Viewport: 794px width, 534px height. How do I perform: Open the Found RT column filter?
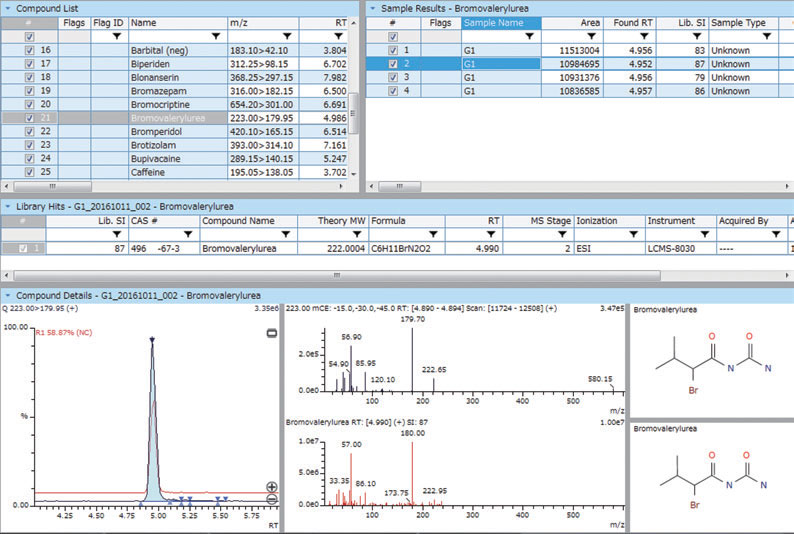644,36
